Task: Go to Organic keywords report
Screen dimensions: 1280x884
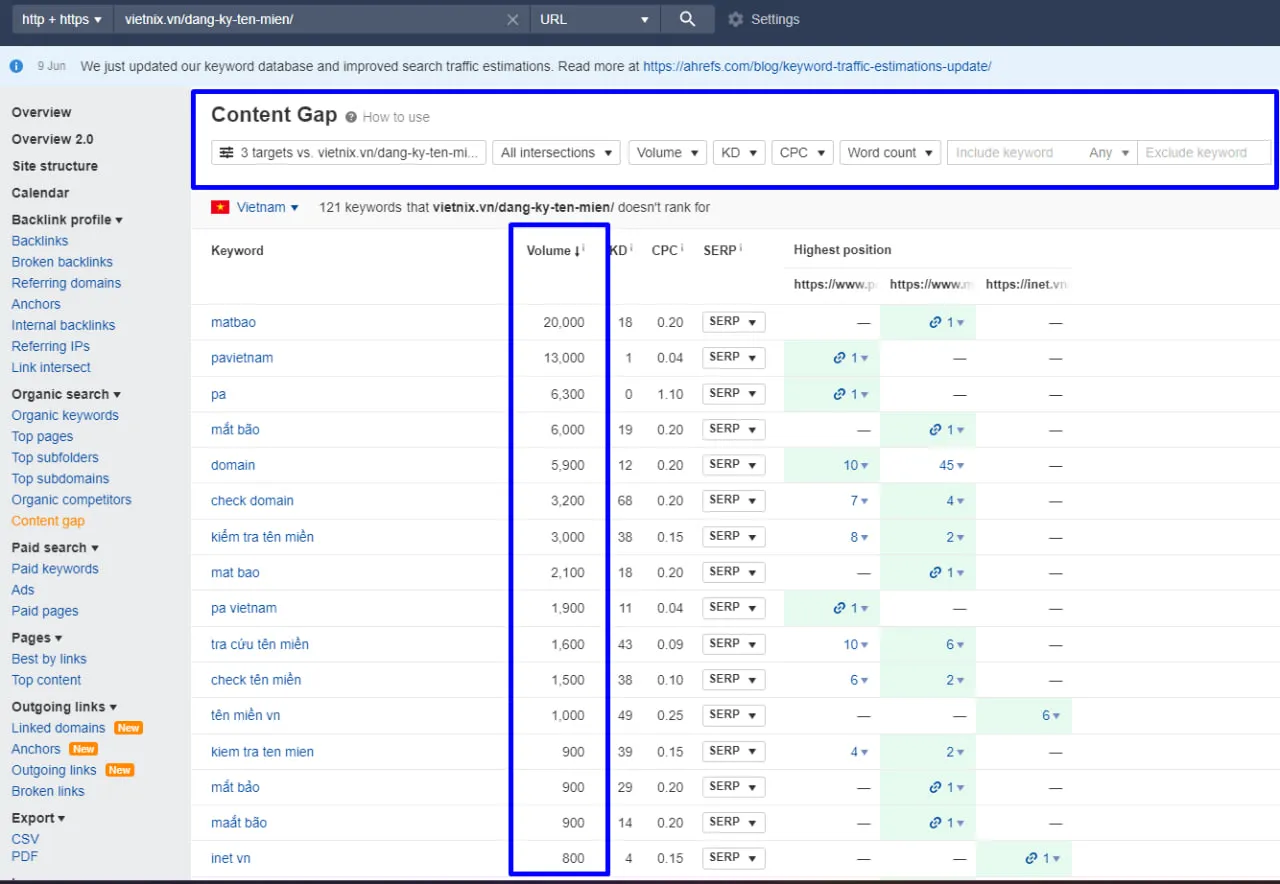Action: click(65, 415)
